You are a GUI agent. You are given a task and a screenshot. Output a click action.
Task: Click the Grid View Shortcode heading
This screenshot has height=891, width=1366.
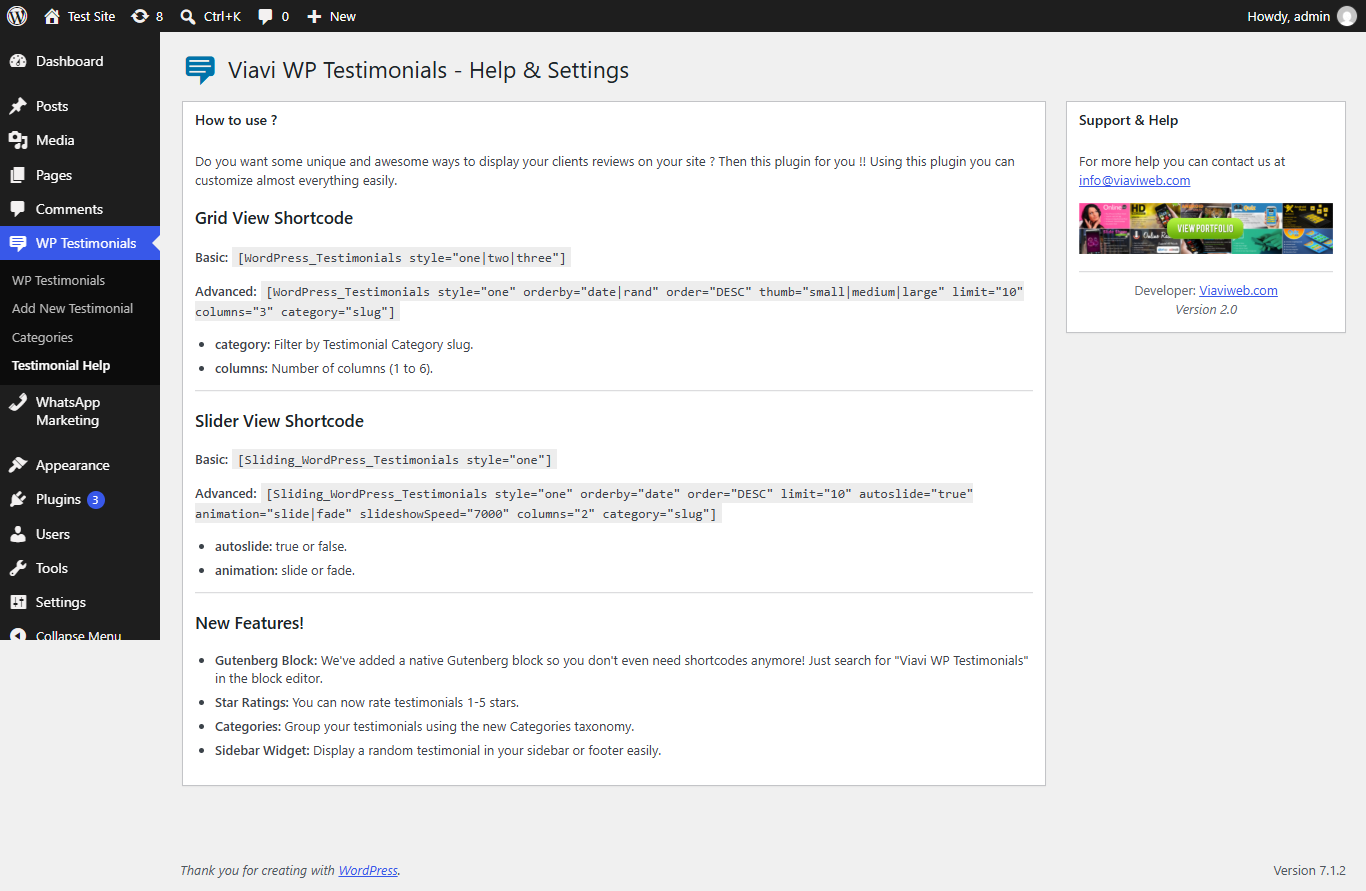(x=274, y=218)
